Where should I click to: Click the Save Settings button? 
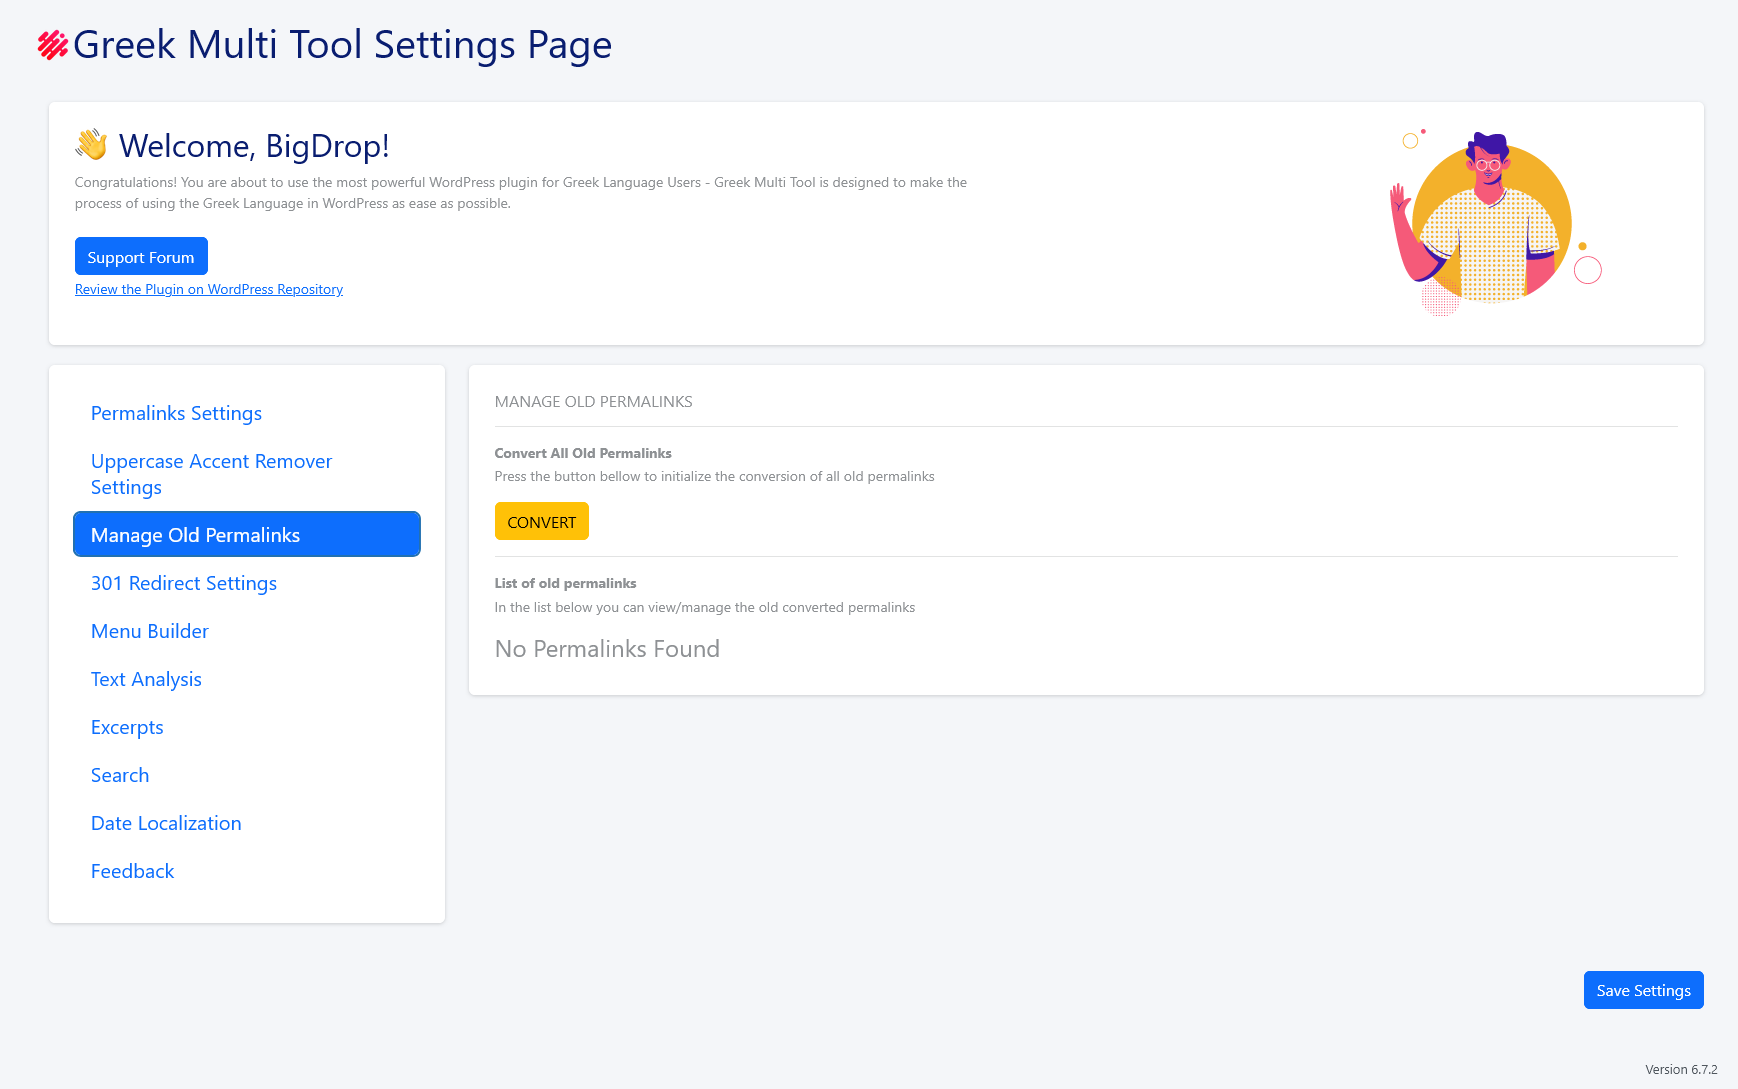pyautogui.click(x=1643, y=991)
